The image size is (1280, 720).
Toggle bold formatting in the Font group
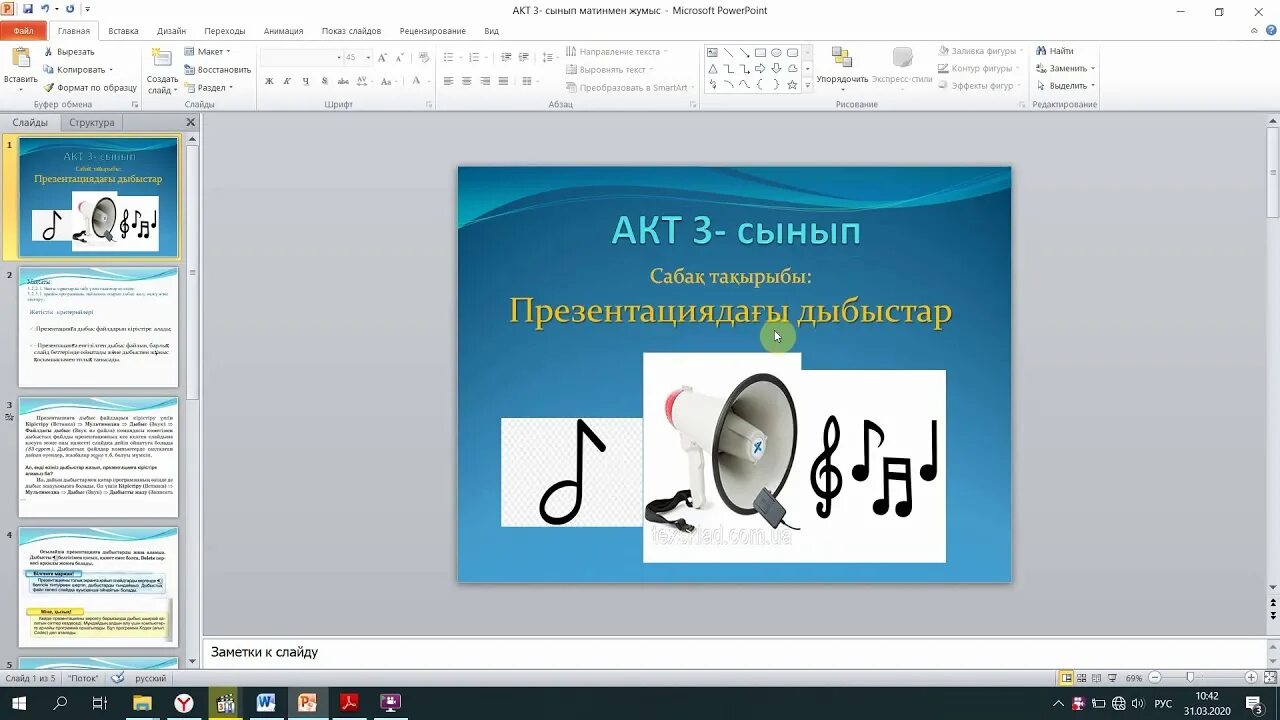pyautogui.click(x=270, y=79)
